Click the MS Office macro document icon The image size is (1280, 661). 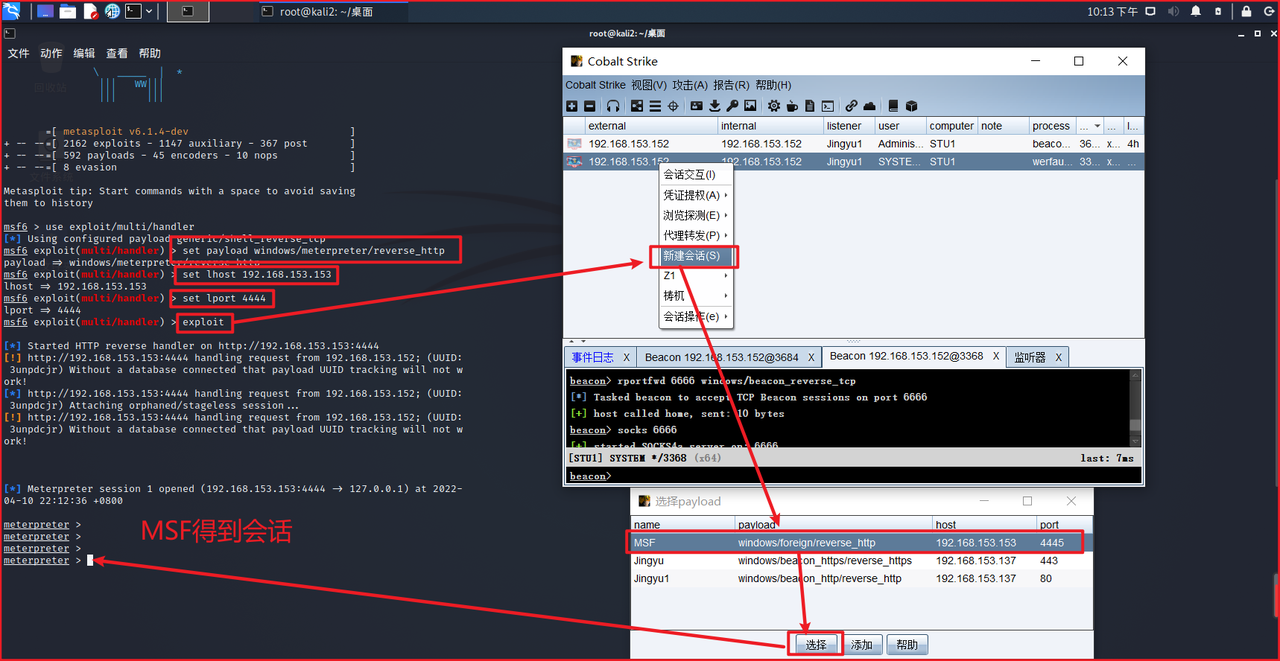[x=810, y=106]
